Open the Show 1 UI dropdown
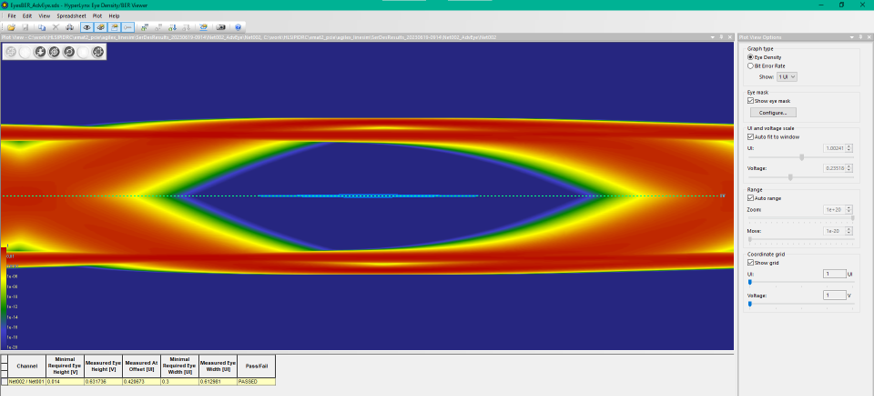874x396 pixels. [x=787, y=77]
